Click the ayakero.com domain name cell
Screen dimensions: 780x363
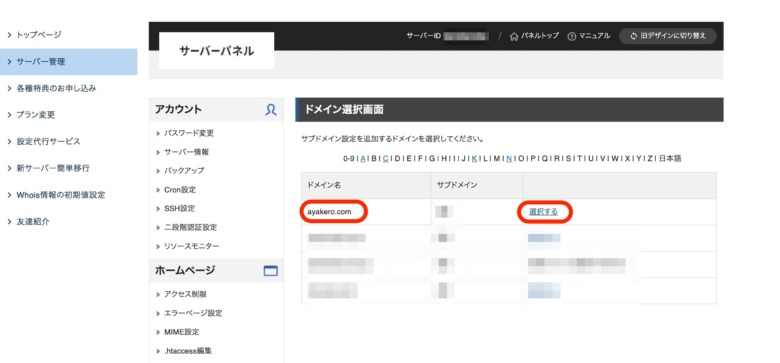click(330, 212)
